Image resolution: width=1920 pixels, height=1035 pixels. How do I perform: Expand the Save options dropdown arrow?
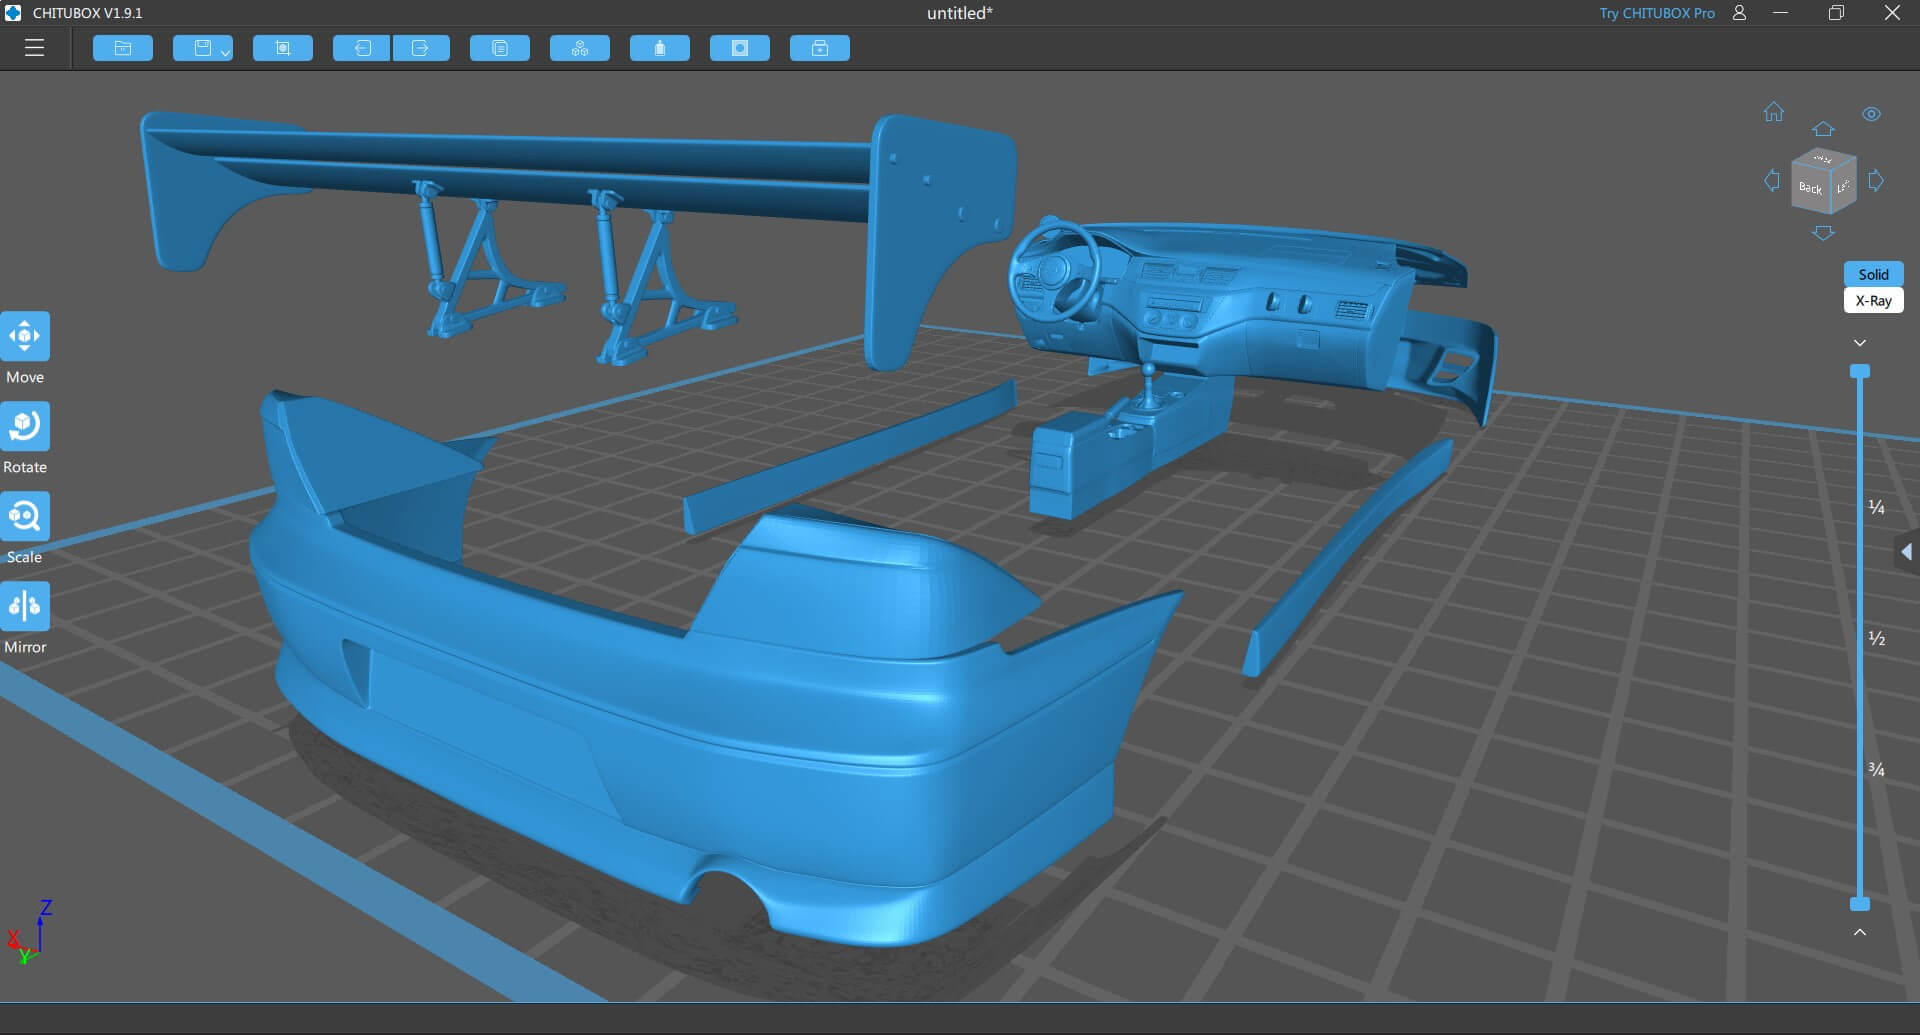tap(226, 52)
